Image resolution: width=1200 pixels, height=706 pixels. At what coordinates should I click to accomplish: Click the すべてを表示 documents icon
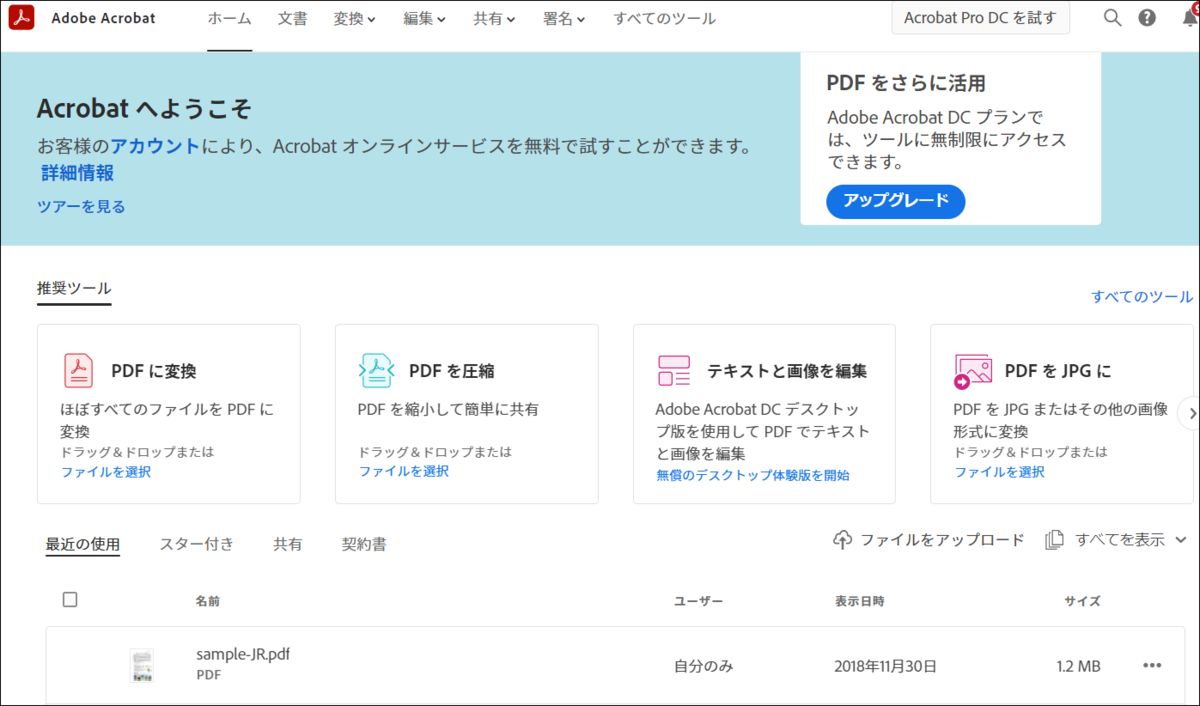point(1054,540)
